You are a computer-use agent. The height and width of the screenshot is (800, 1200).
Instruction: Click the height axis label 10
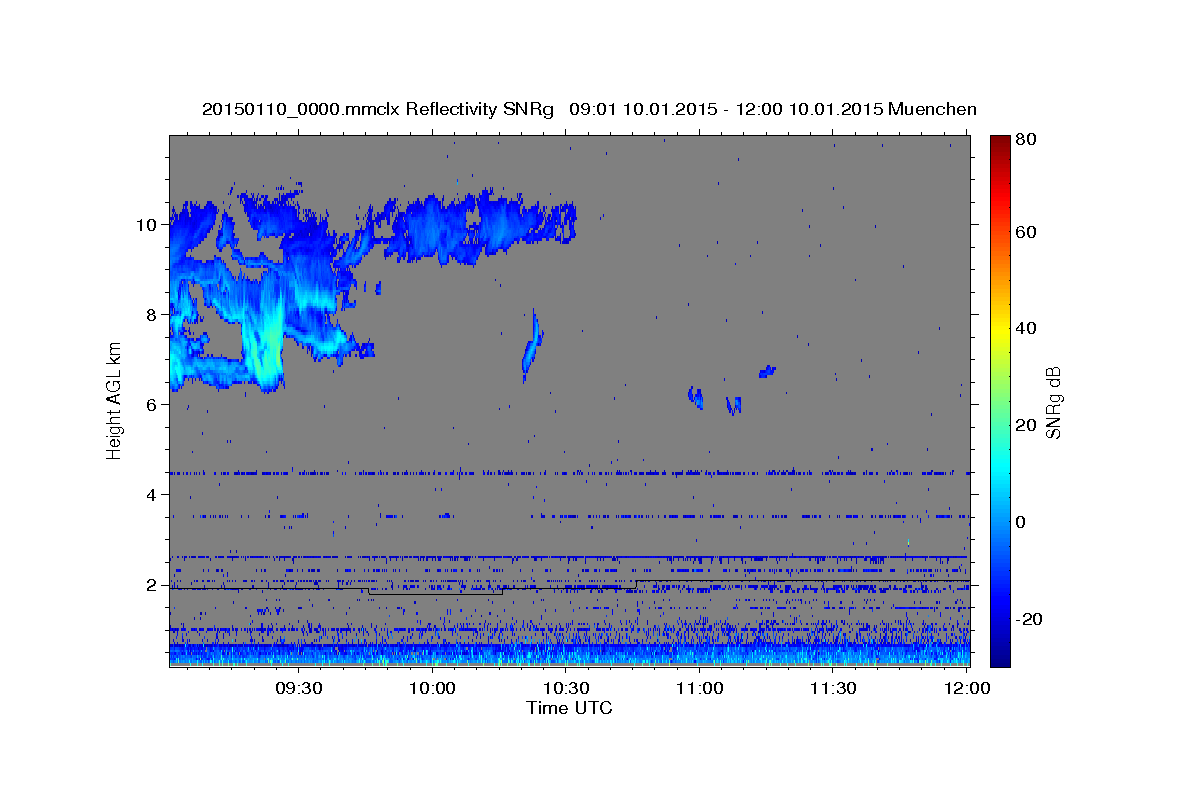(x=148, y=225)
